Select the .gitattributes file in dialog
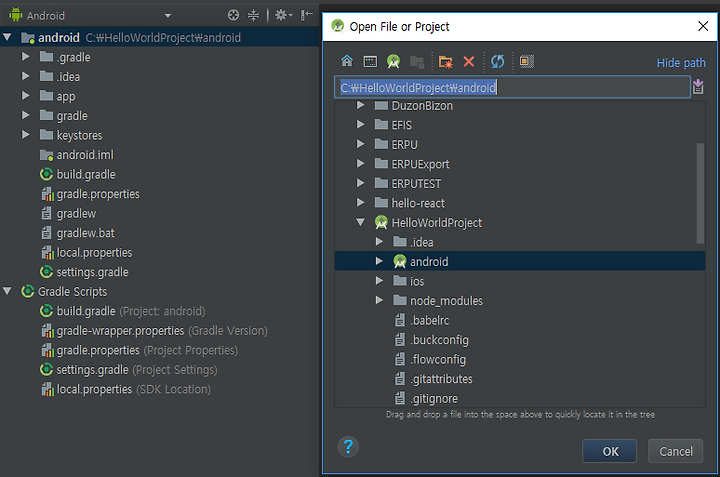 [441, 379]
